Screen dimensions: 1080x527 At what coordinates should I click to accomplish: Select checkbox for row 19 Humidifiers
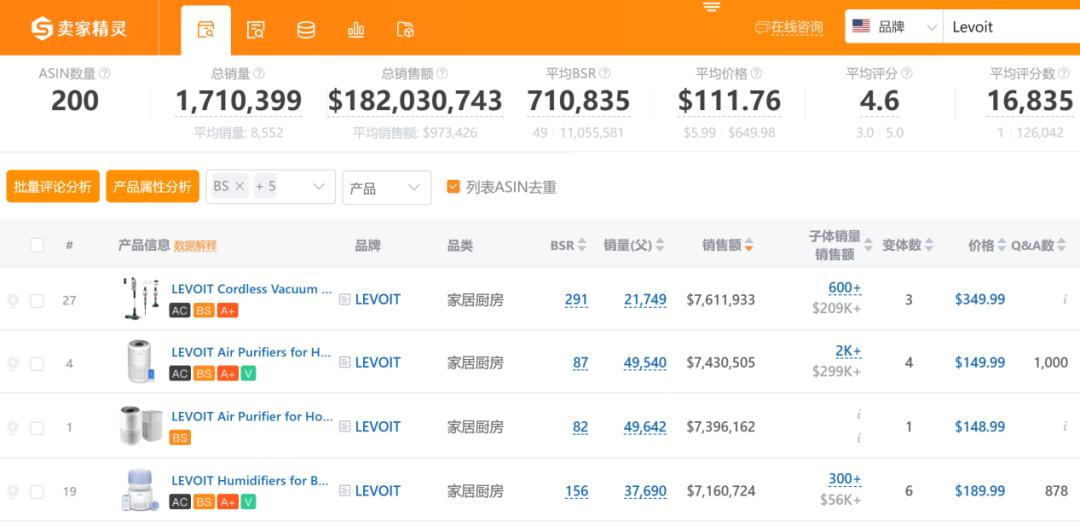coord(37,492)
